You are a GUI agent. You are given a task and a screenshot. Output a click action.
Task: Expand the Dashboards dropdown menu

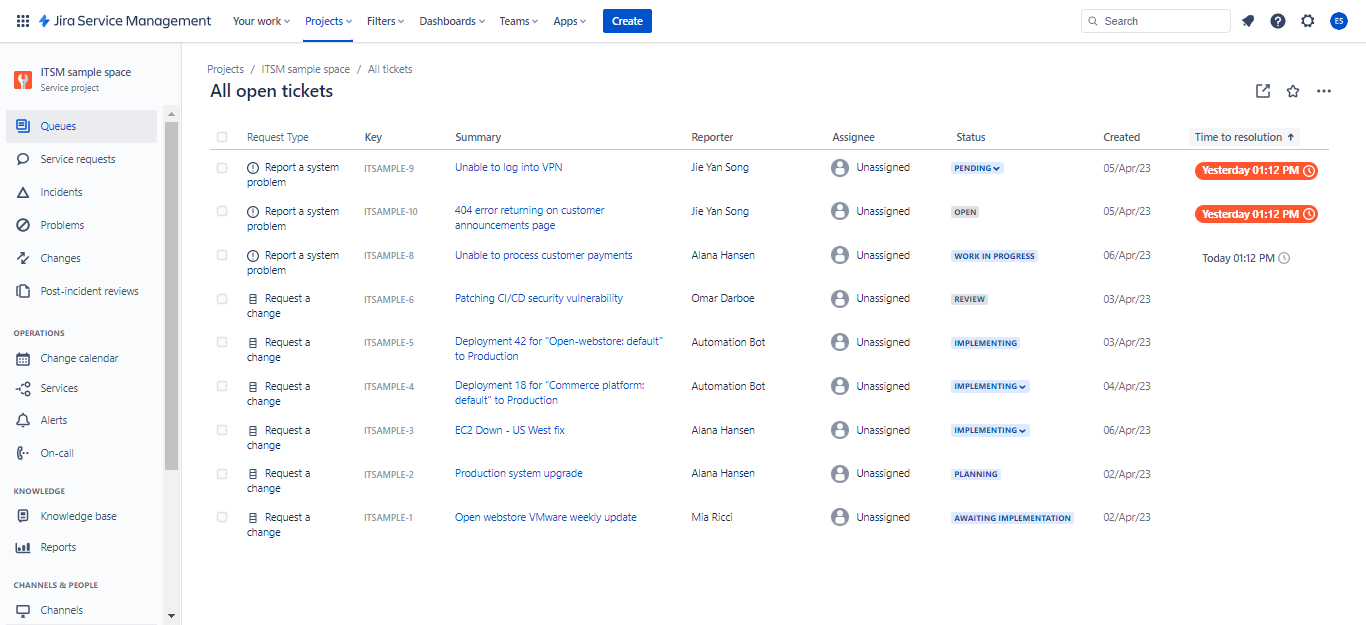click(452, 21)
